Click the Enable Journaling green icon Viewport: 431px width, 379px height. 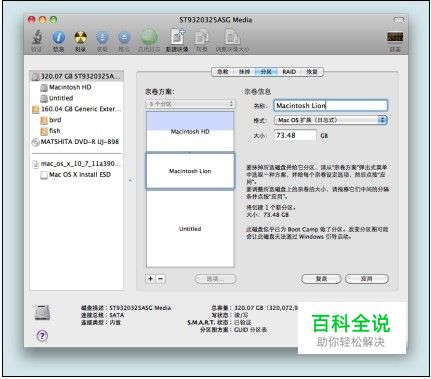149,37
